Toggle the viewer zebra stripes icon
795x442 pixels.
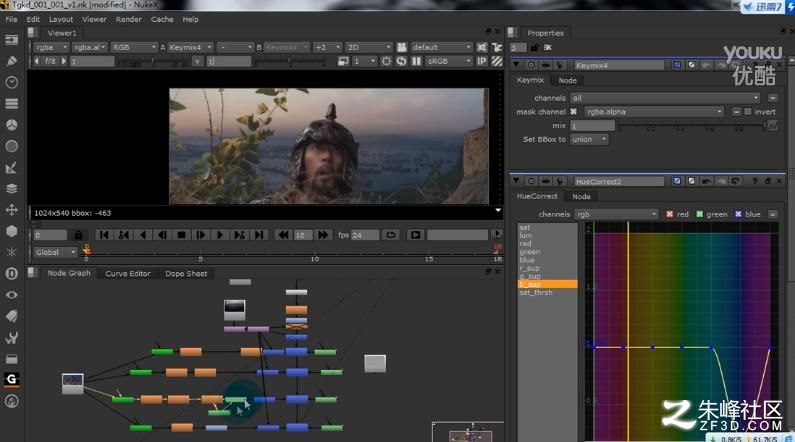click(x=497, y=61)
